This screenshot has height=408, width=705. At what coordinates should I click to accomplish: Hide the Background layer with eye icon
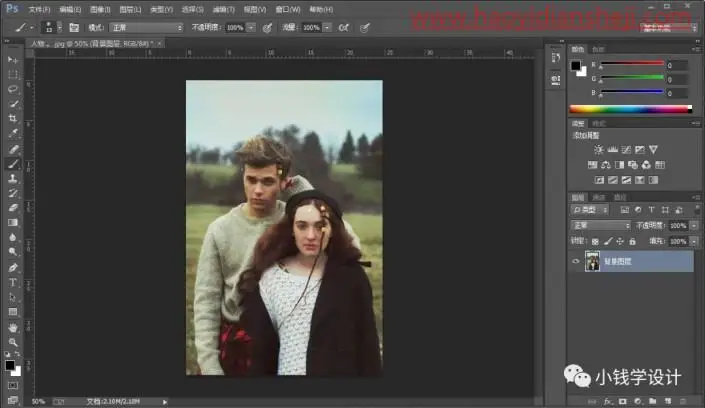point(576,261)
